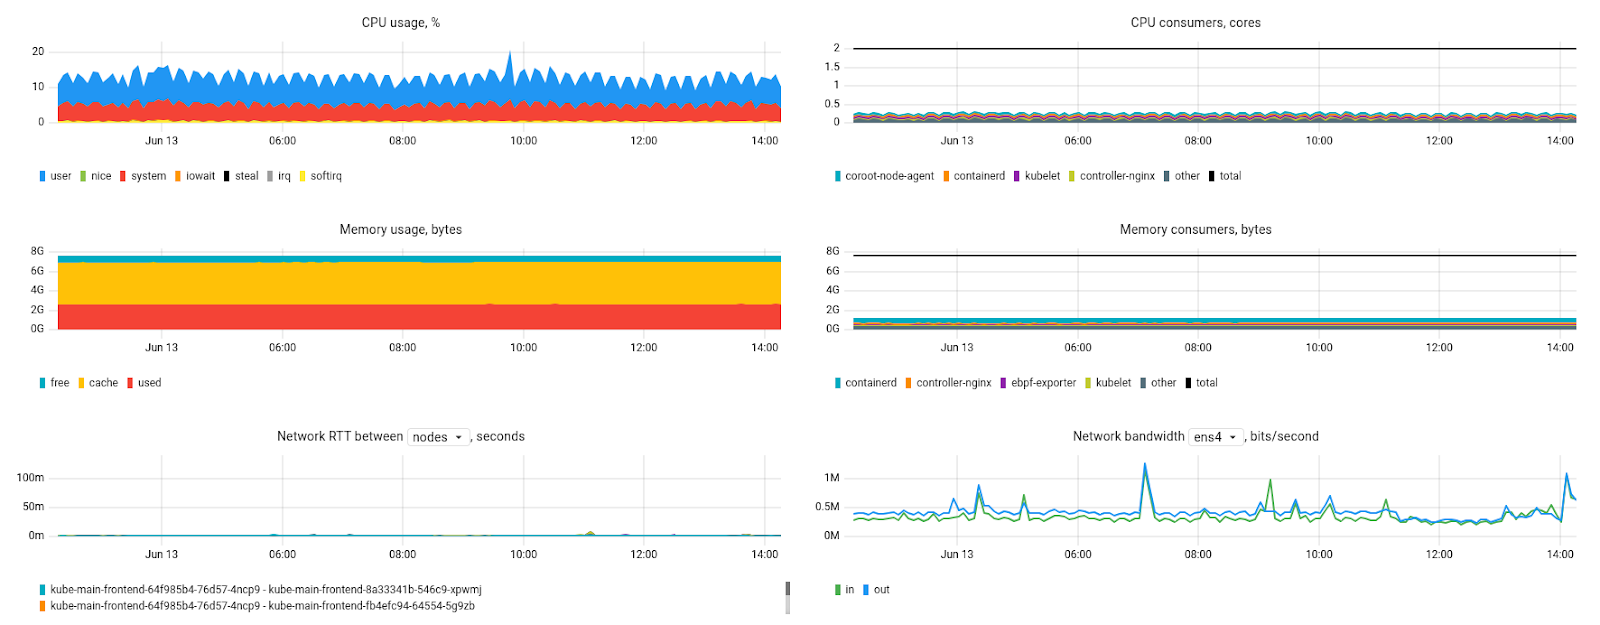Viewport: 1600px width, 625px height.
Task: Open the 'nodes' dropdown in Network RTT
Action: [x=438, y=437]
